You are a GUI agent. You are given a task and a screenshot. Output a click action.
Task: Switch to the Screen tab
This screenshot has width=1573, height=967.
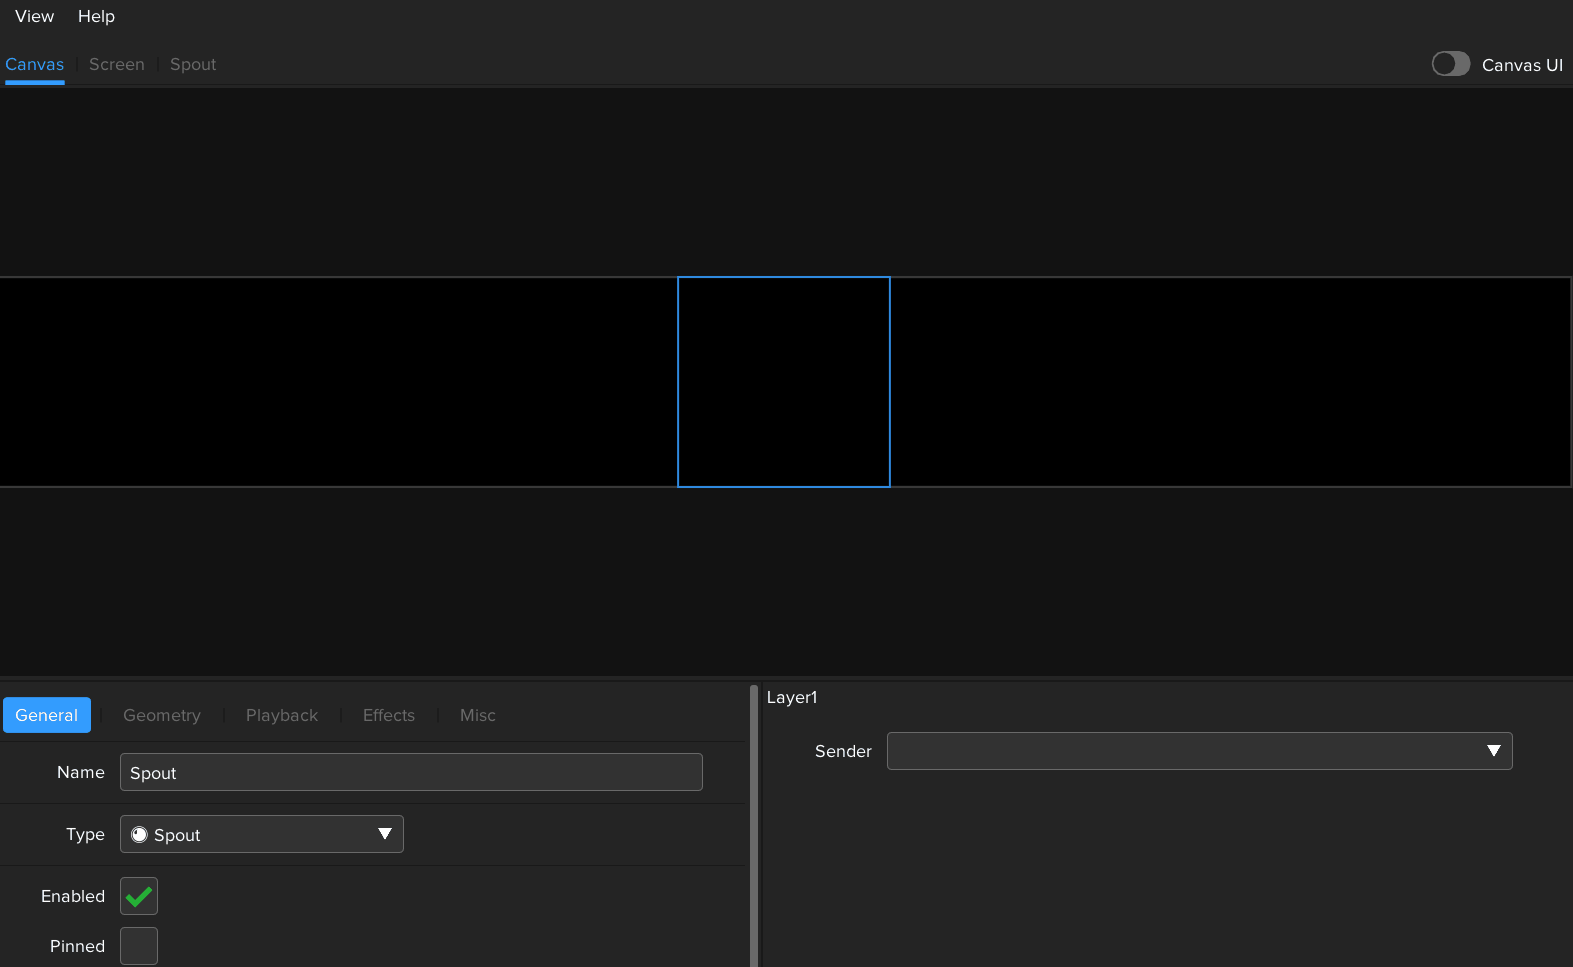[x=117, y=64]
